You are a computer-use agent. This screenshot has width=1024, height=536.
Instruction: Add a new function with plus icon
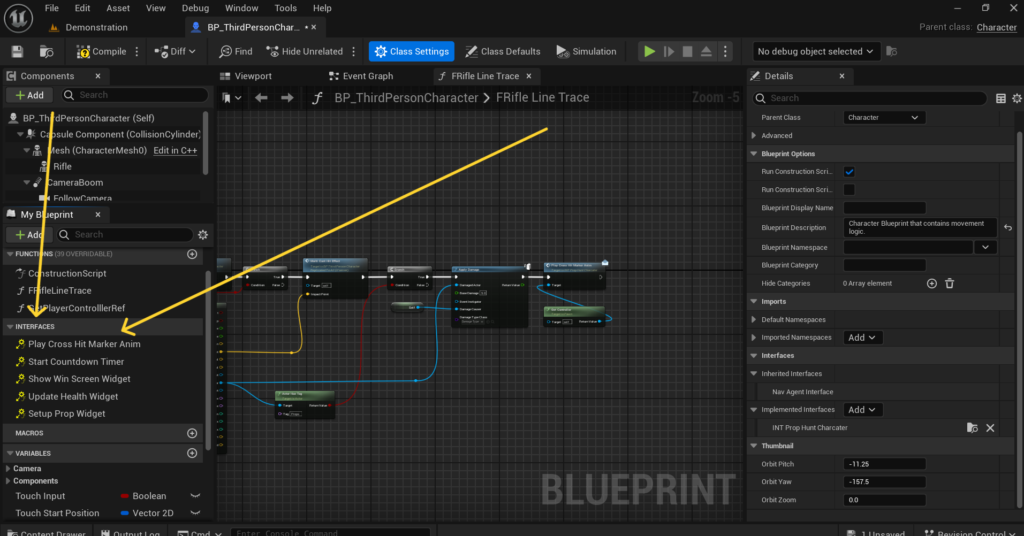(x=192, y=254)
